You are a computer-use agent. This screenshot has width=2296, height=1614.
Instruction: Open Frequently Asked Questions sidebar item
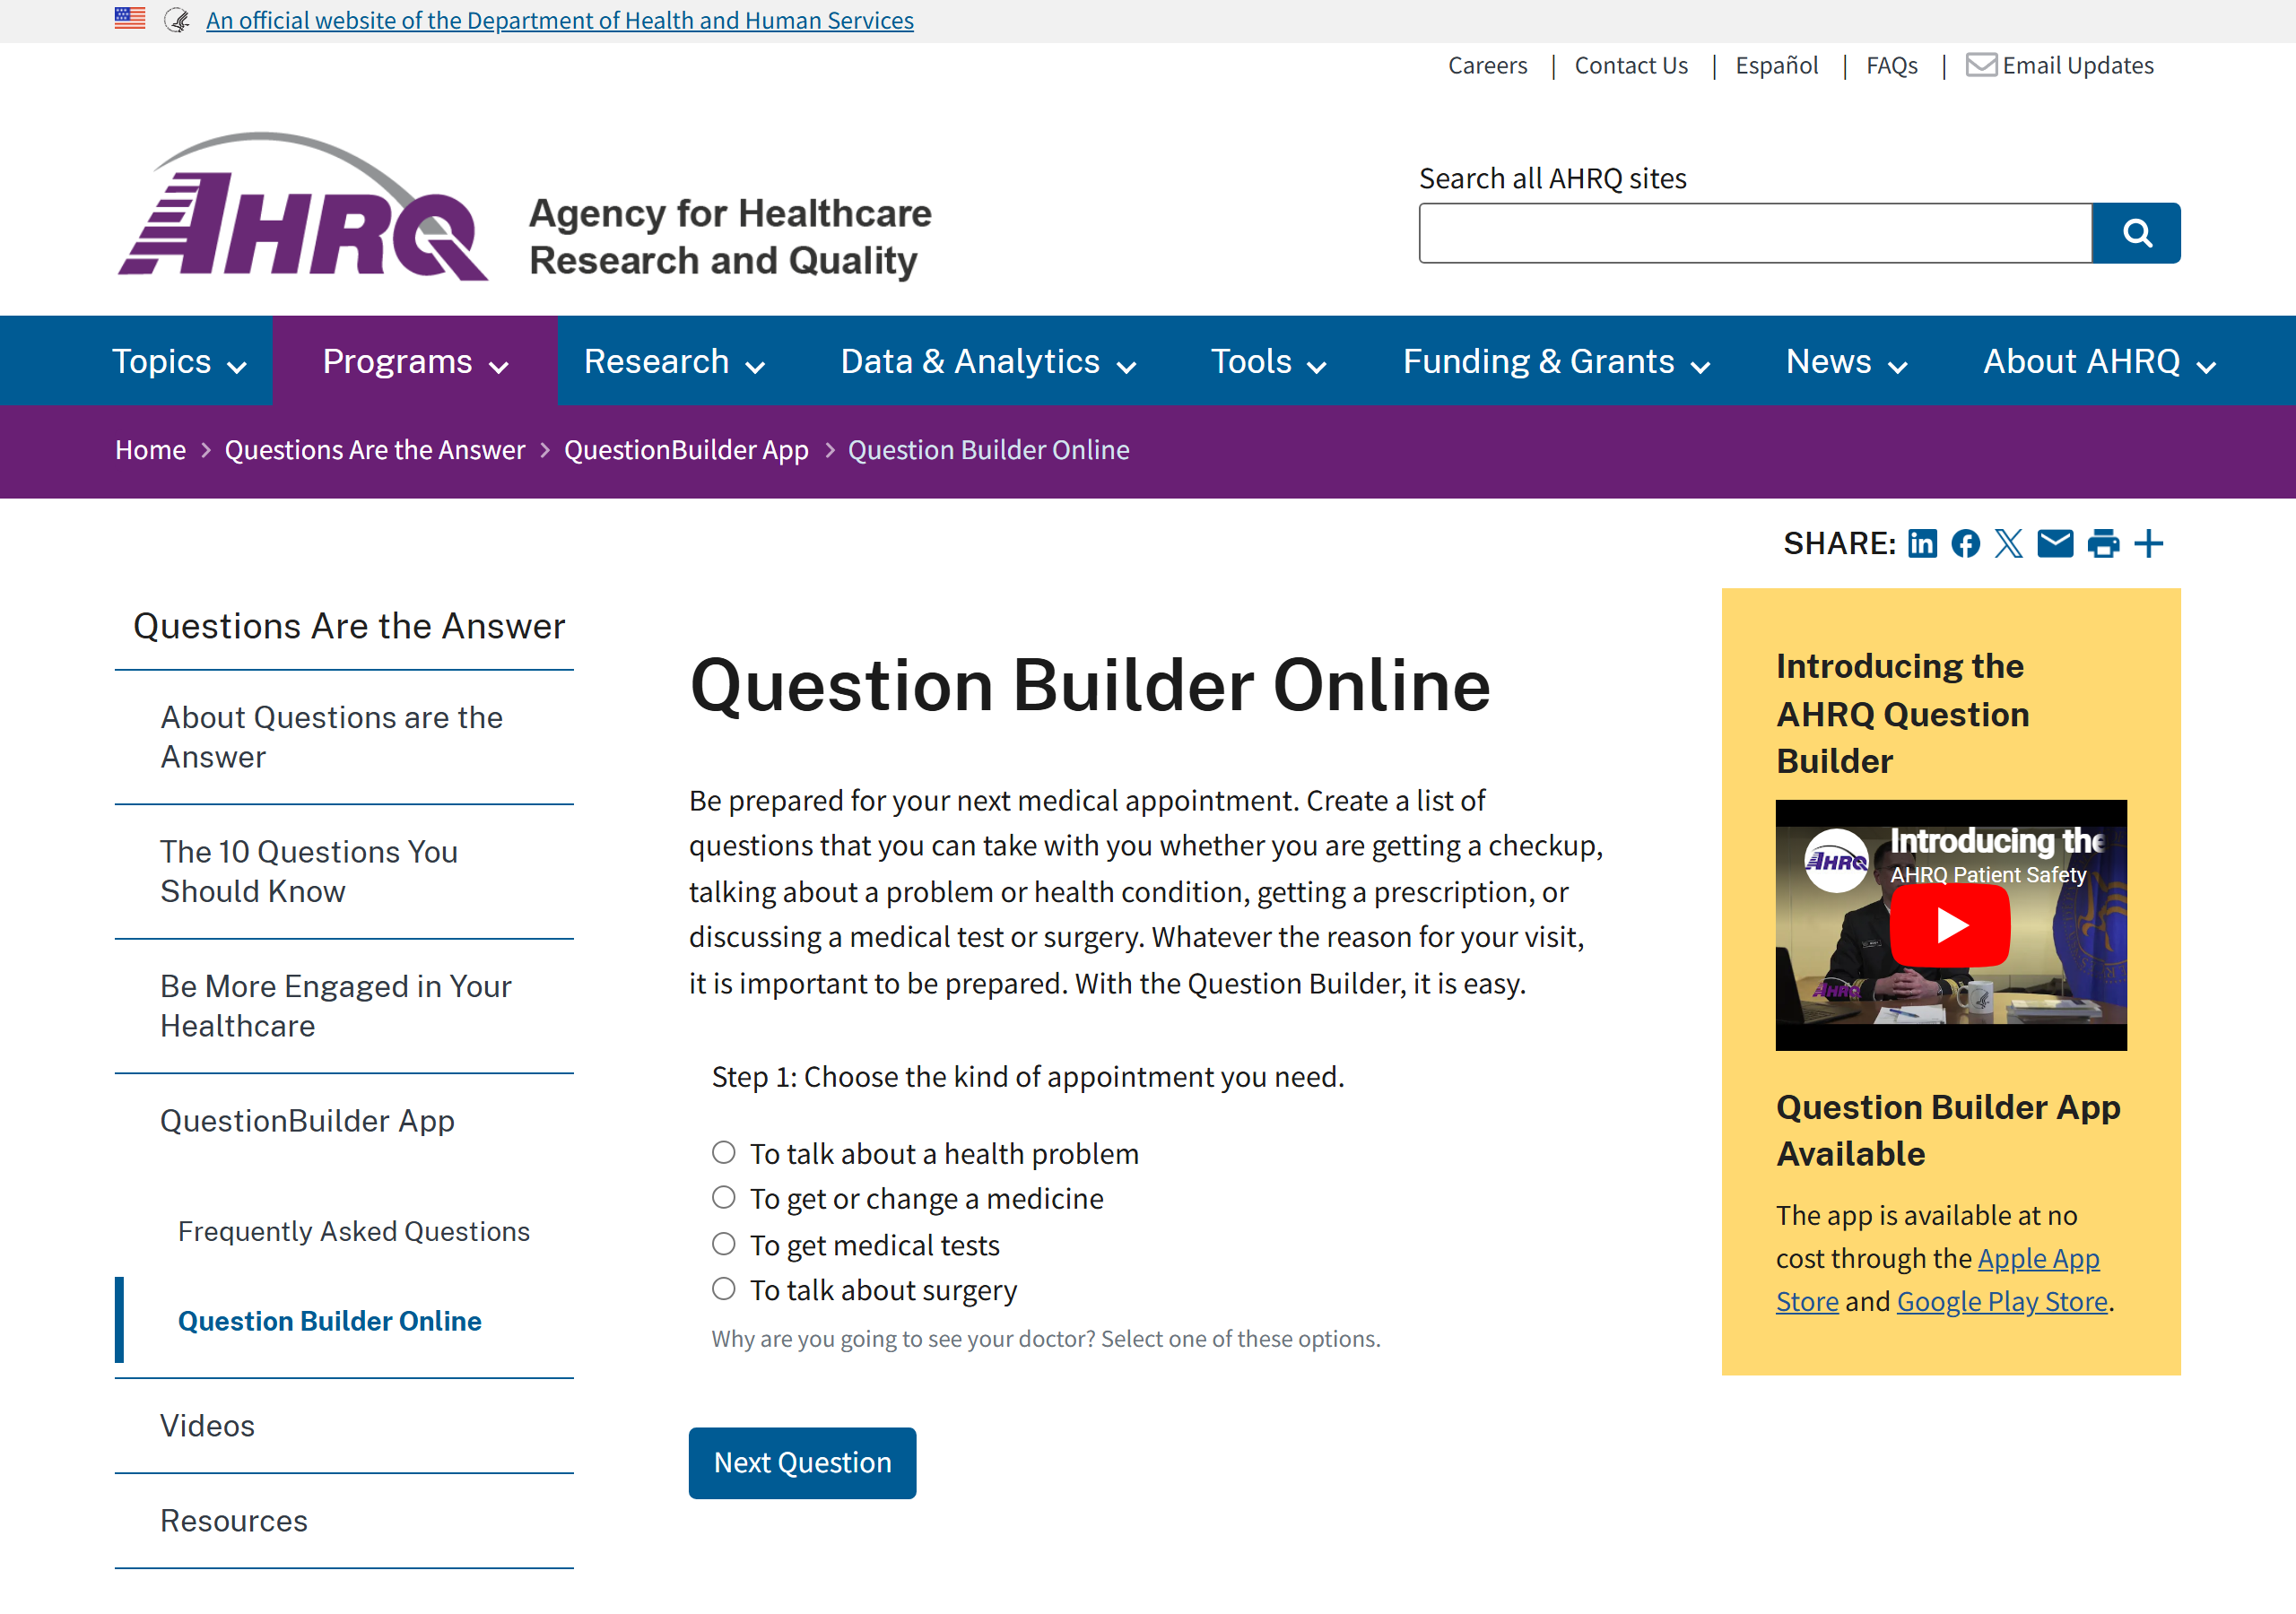353,1231
